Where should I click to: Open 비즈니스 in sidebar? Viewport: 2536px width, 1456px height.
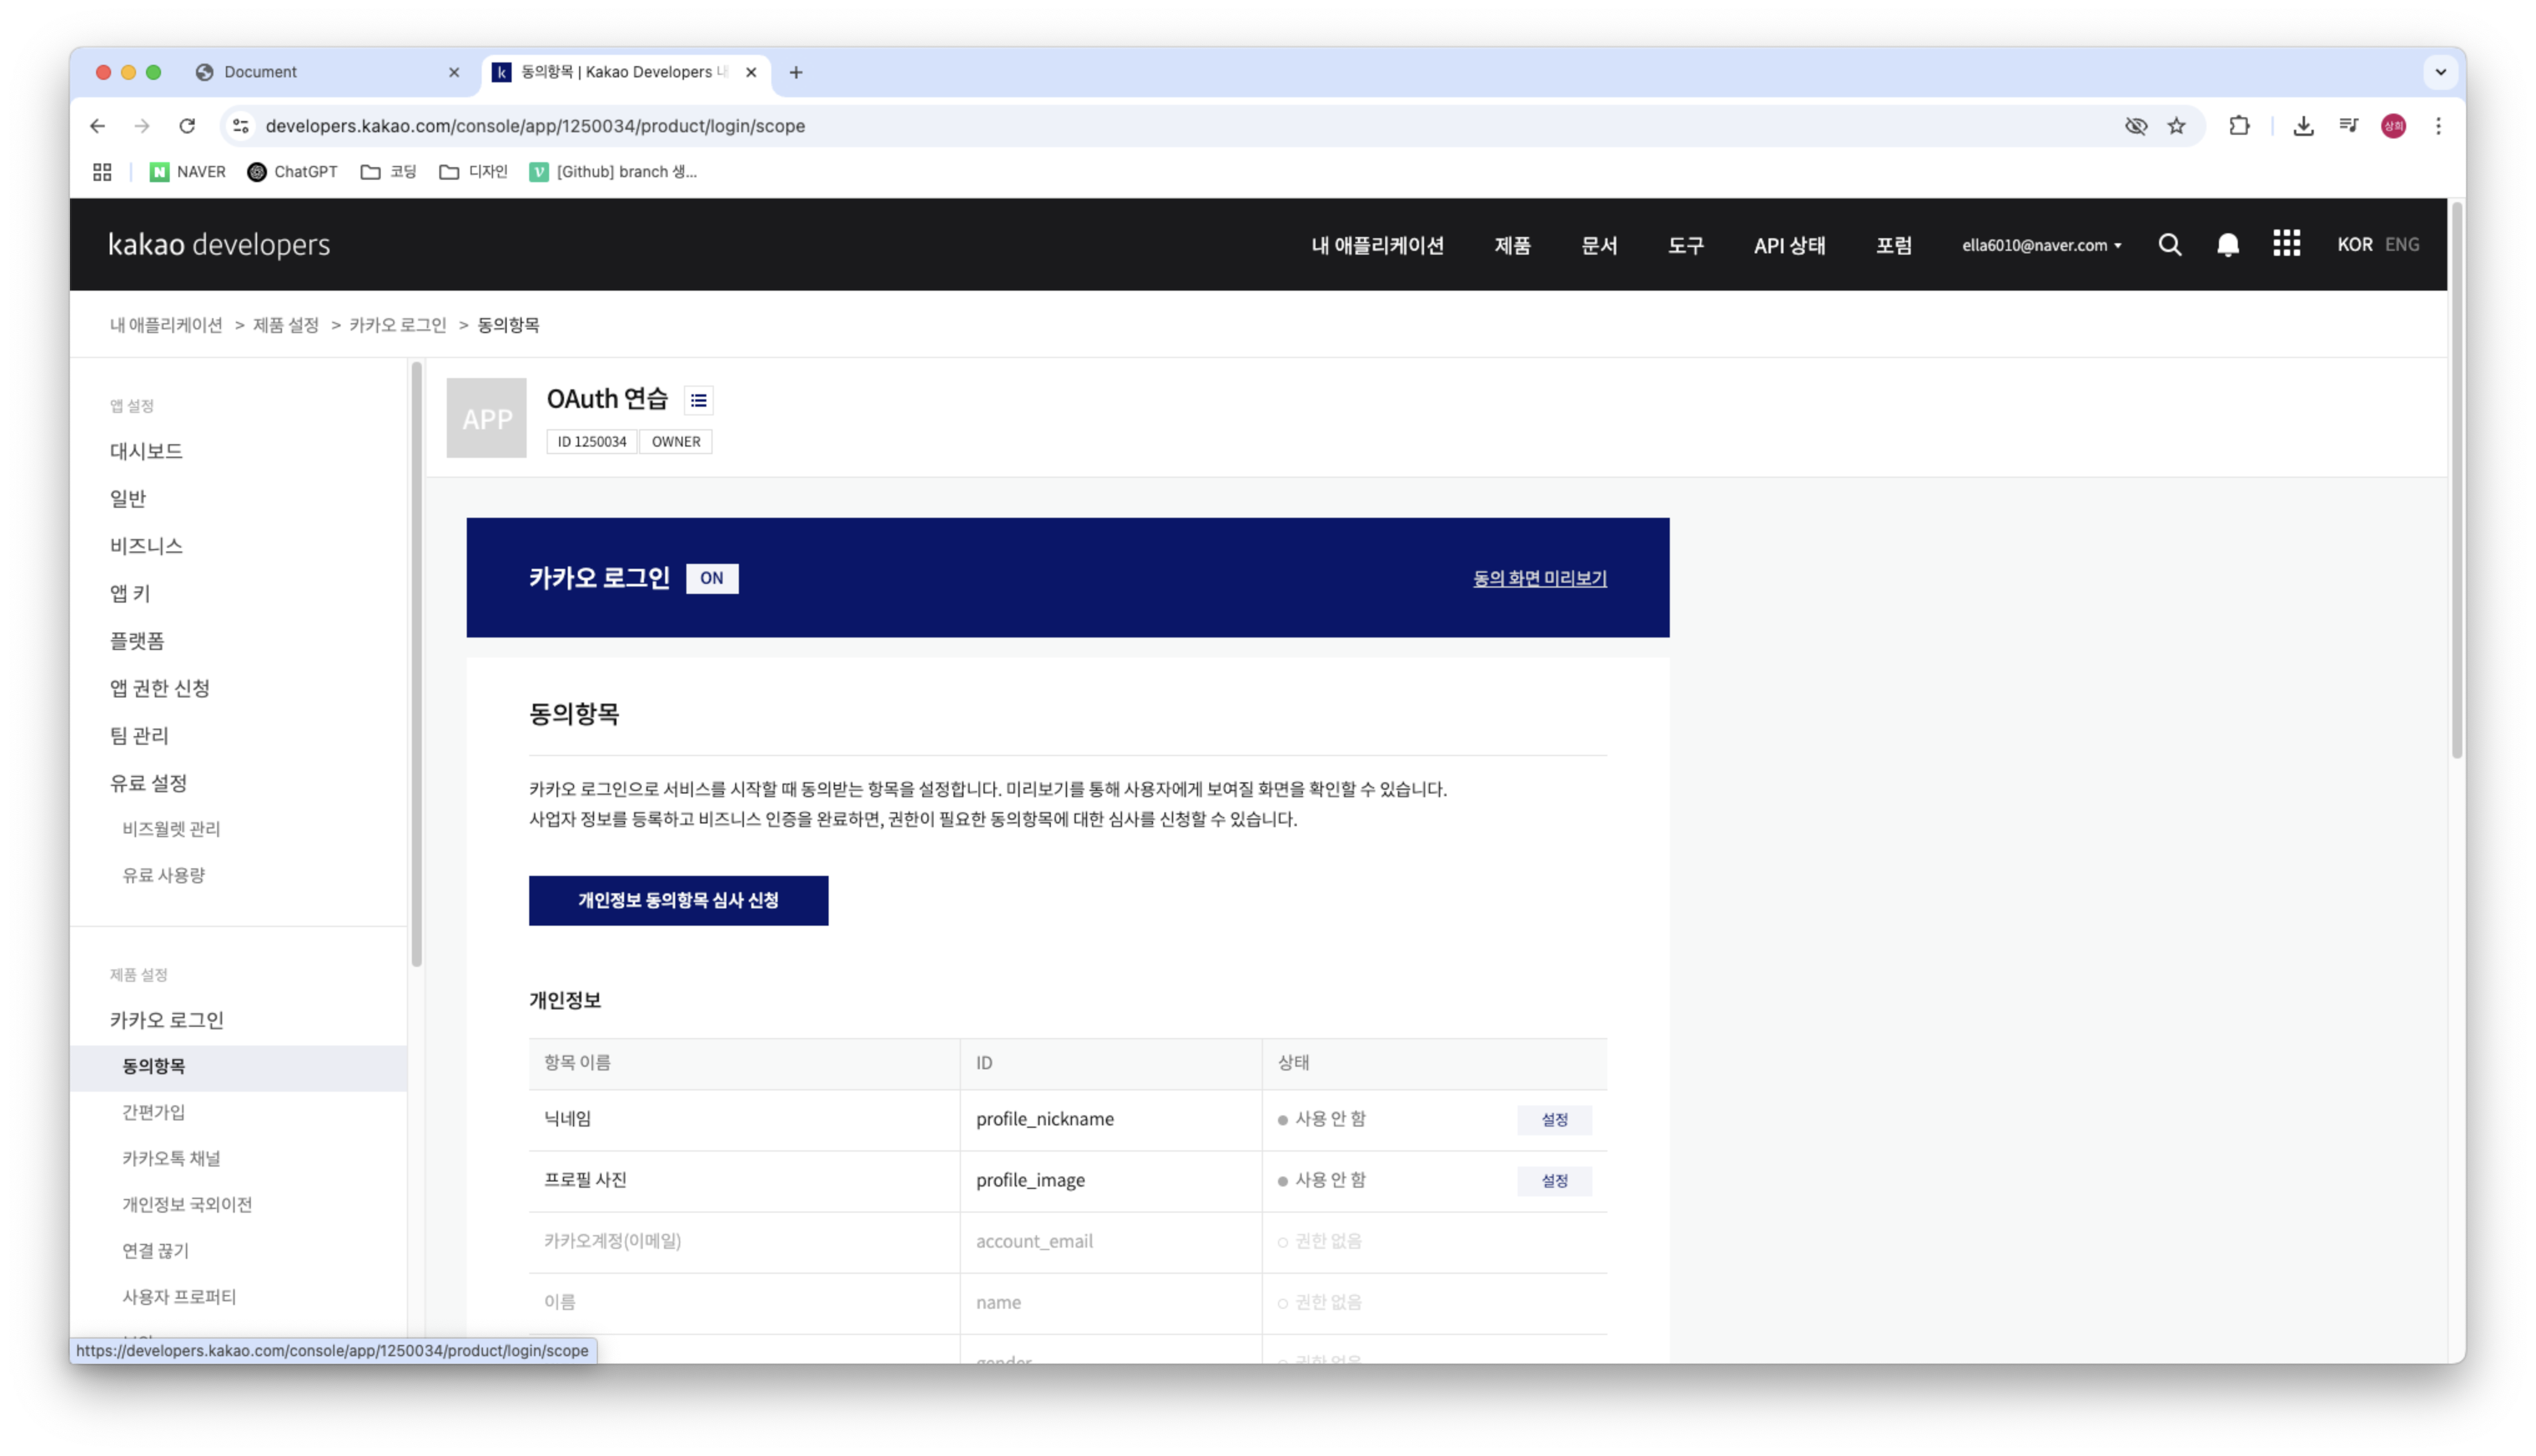coord(146,546)
